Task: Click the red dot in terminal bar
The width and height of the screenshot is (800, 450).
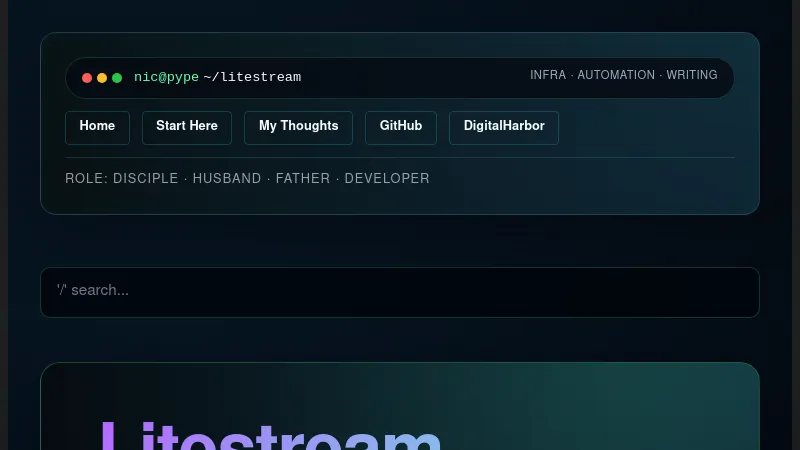Action: [87, 78]
